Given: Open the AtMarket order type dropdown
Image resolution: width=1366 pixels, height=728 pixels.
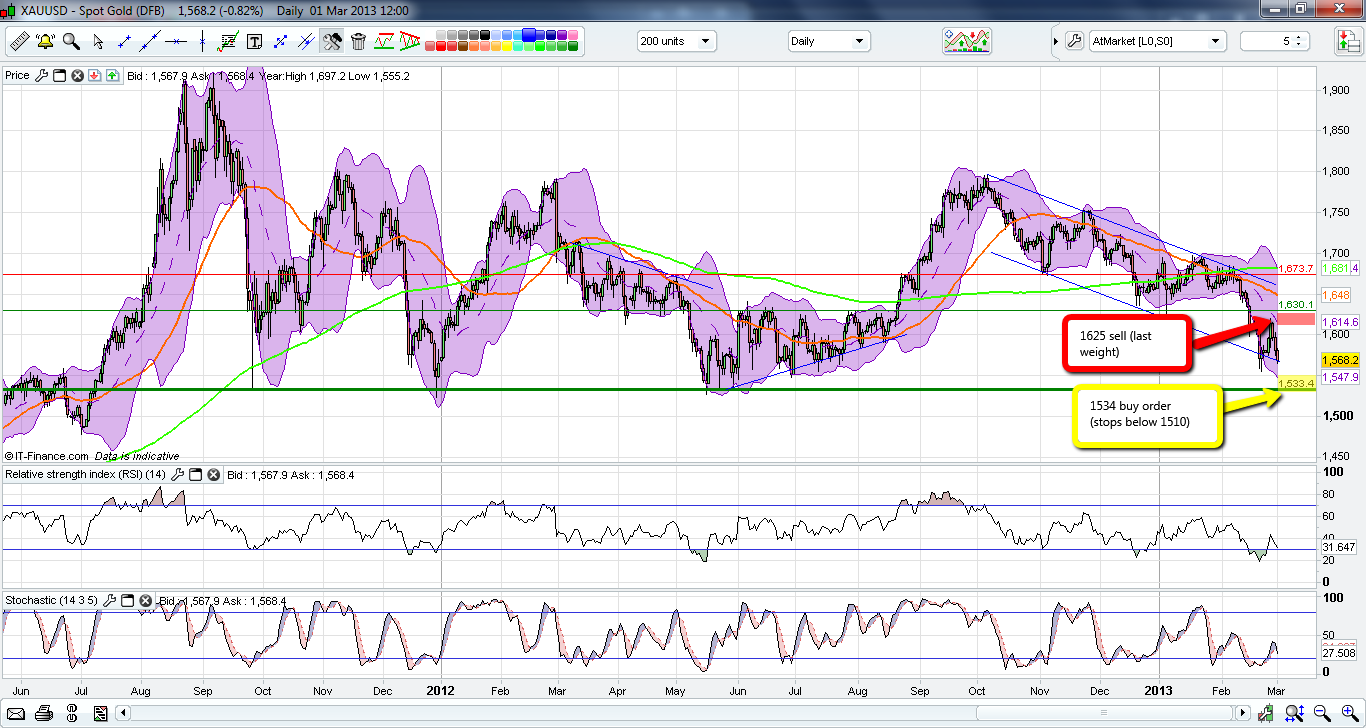Looking at the screenshot, I should tap(1216, 41).
